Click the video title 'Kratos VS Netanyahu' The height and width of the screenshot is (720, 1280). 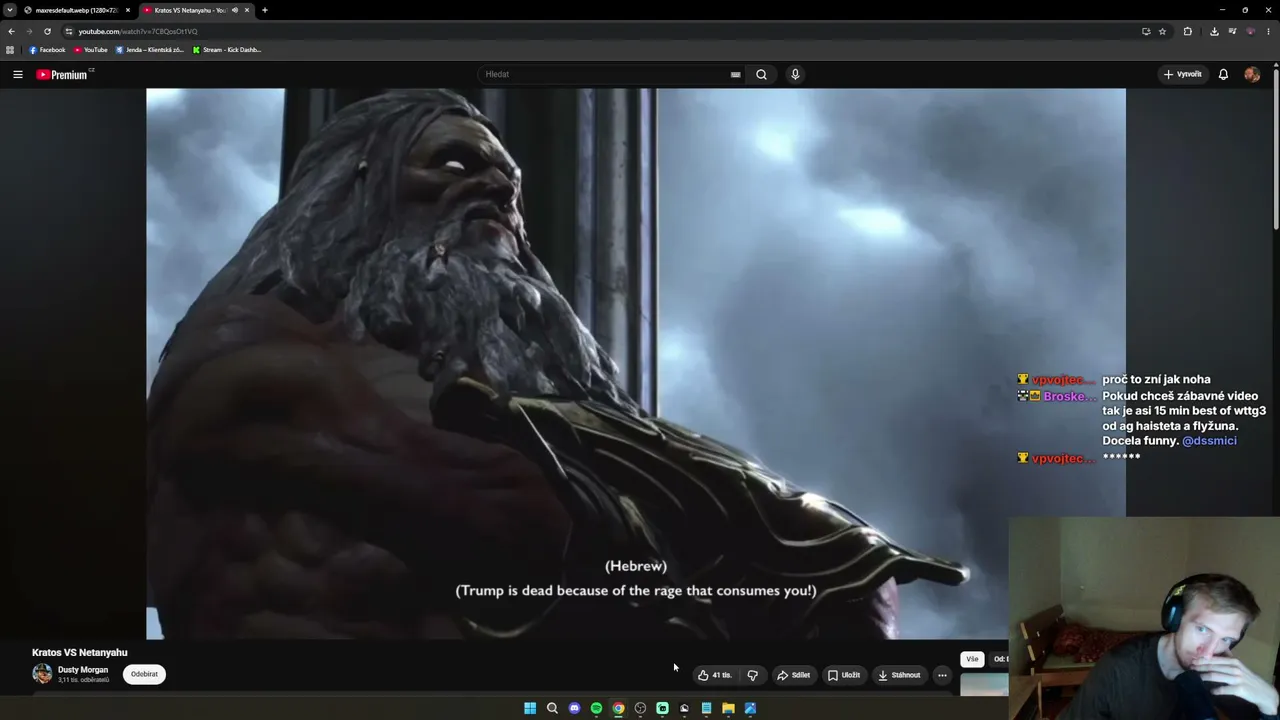pos(80,653)
